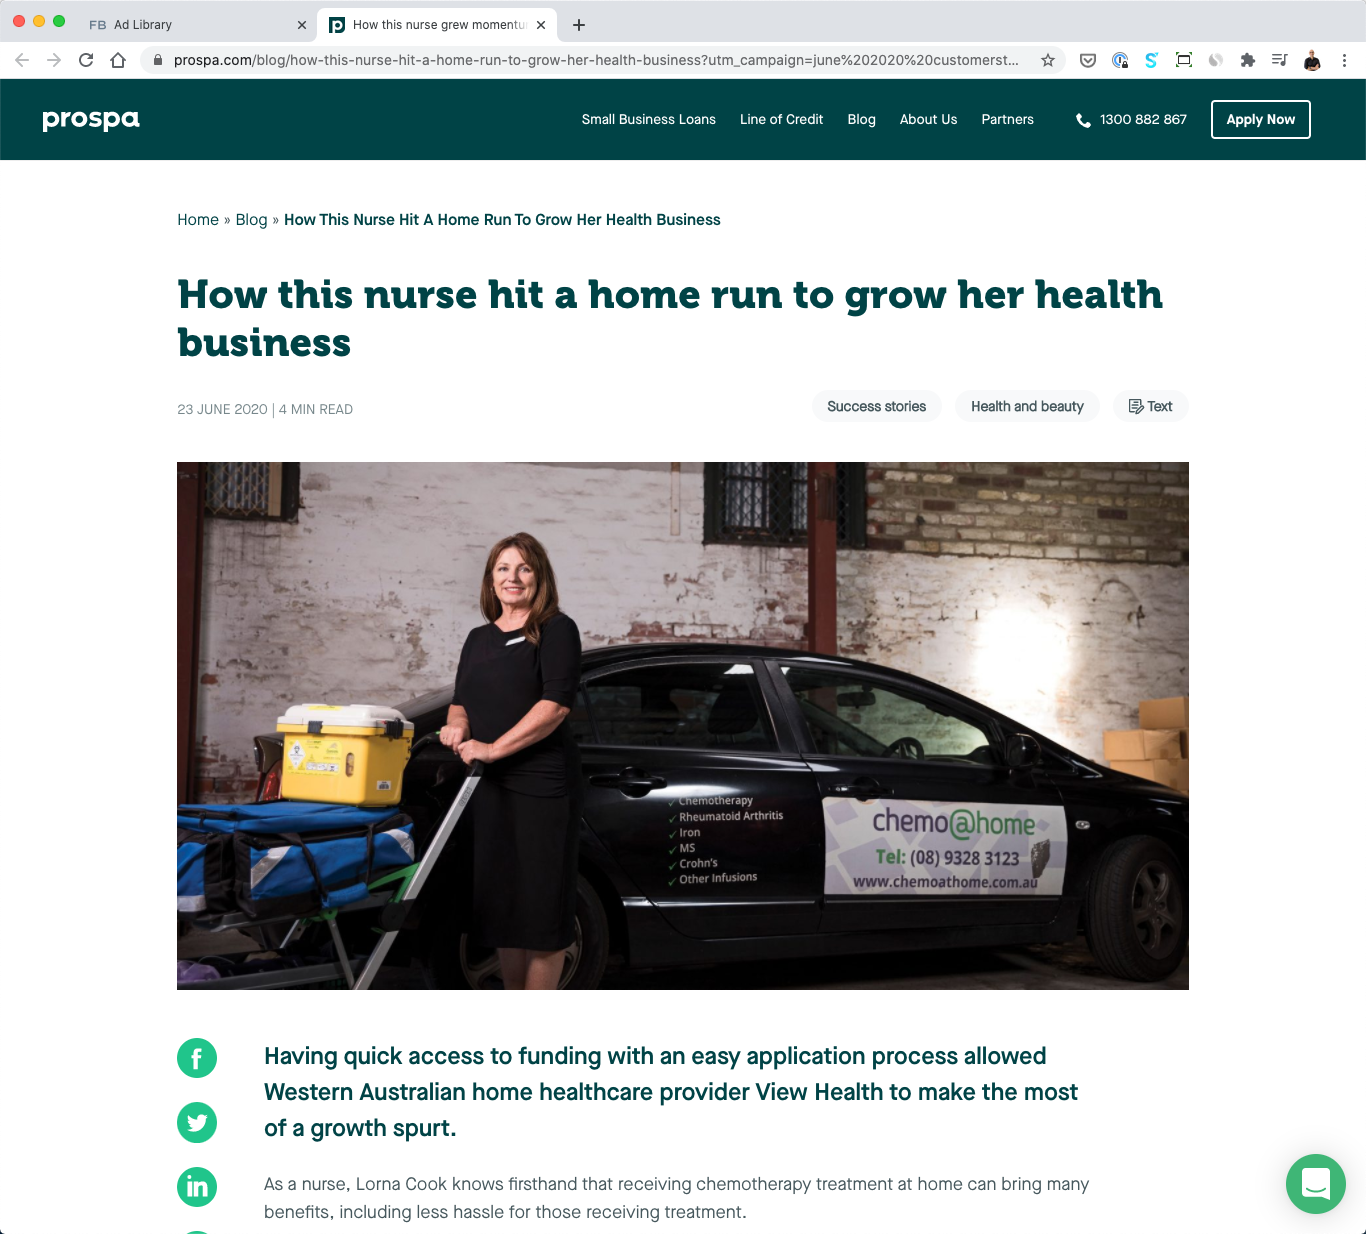Share article on Facebook icon
1366x1234 pixels.
(x=197, y=1058)
